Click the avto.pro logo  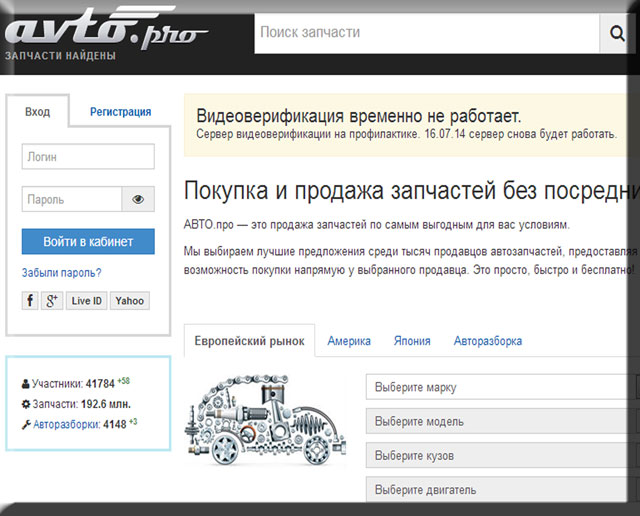click(x=105, y=30)
